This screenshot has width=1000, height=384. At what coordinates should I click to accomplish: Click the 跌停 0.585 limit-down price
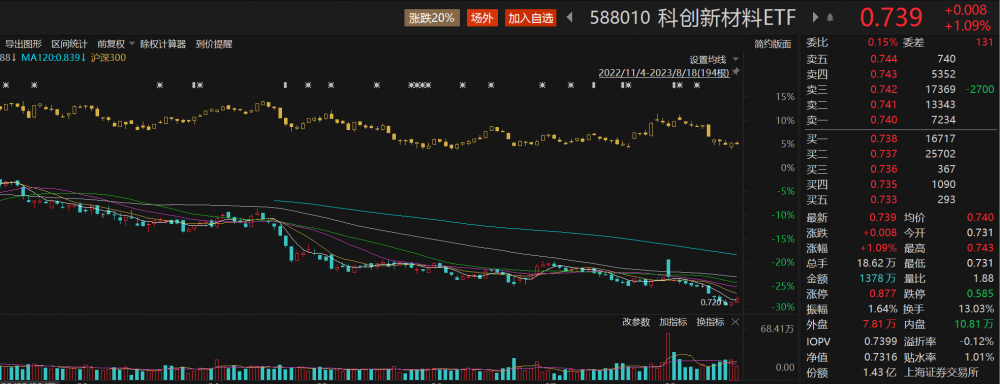click(980, 294)
